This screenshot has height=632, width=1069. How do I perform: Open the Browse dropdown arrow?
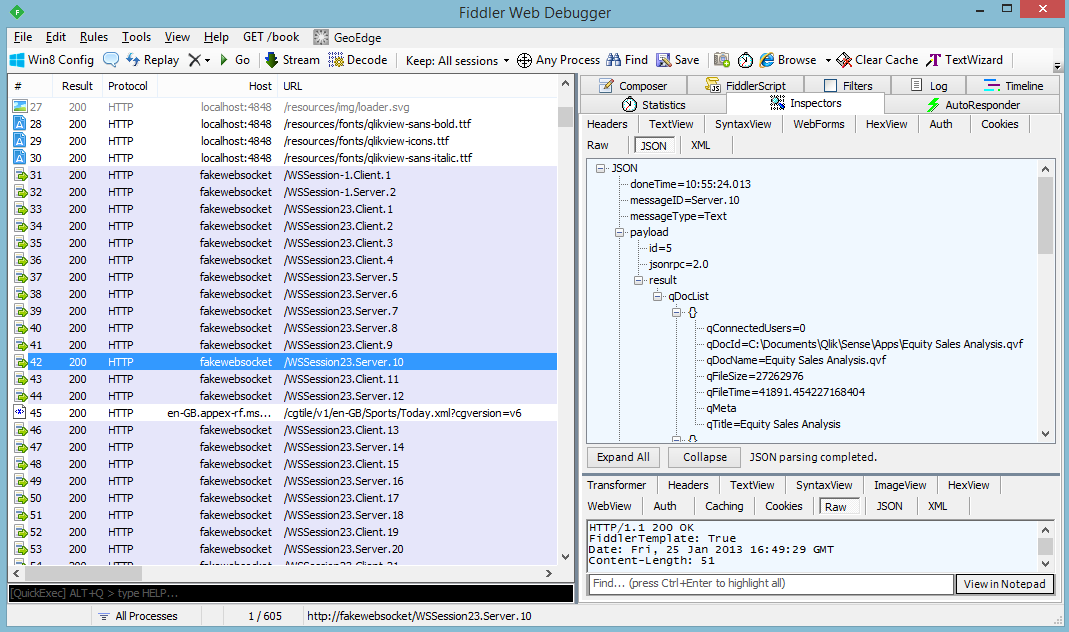[x=828, y=61]
